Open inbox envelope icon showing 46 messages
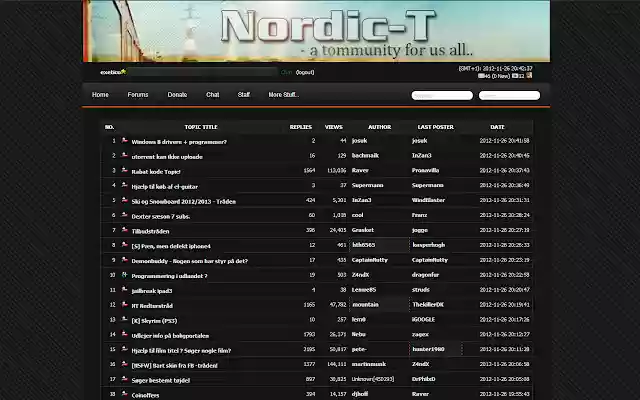The width and height of the screenshot is (640, 400). [x=481, y=76]
